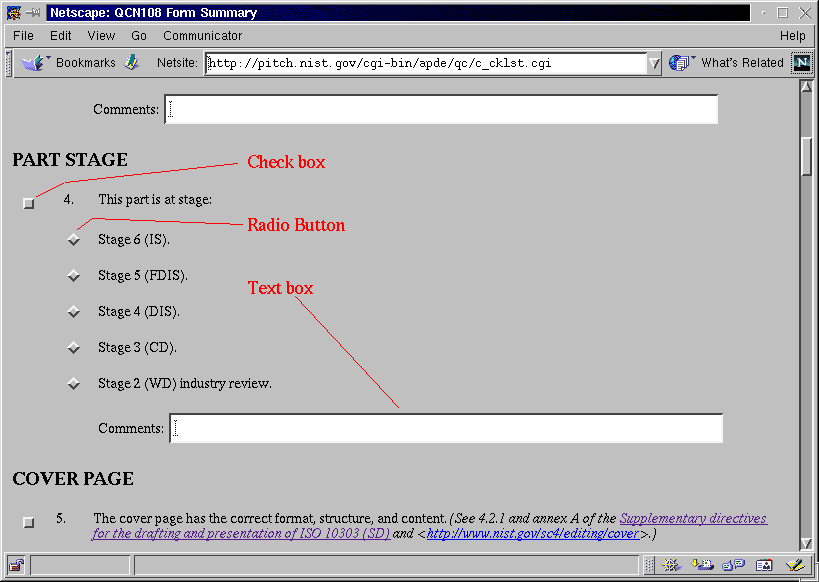Viewport: 819px width, 582px height.
Task: Open the nist.gov sc4 editing cover link
Action: tap(532, 534)
